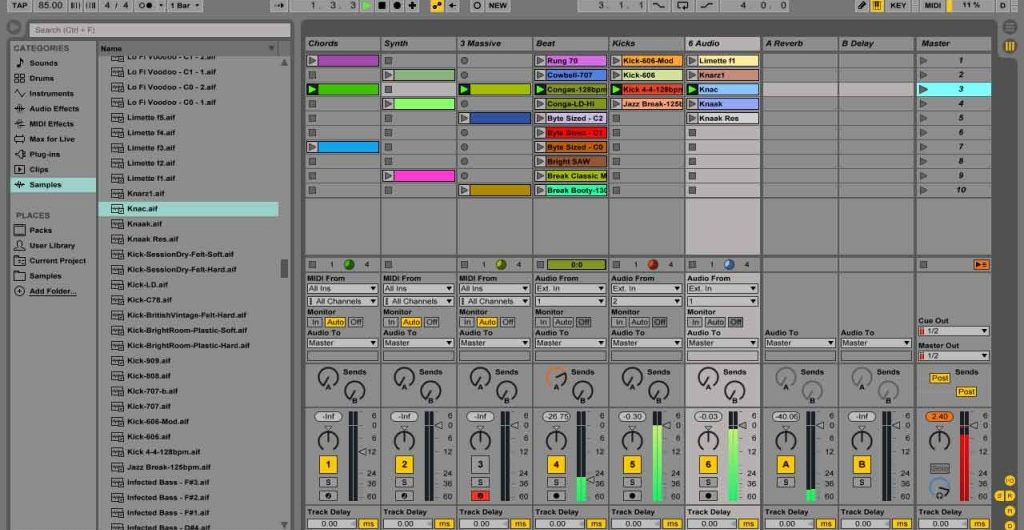Open Chords MIDI From All Ins dropdown
Image resolution: width=1024 pixels, height=530 pixels.
point(343,288)
